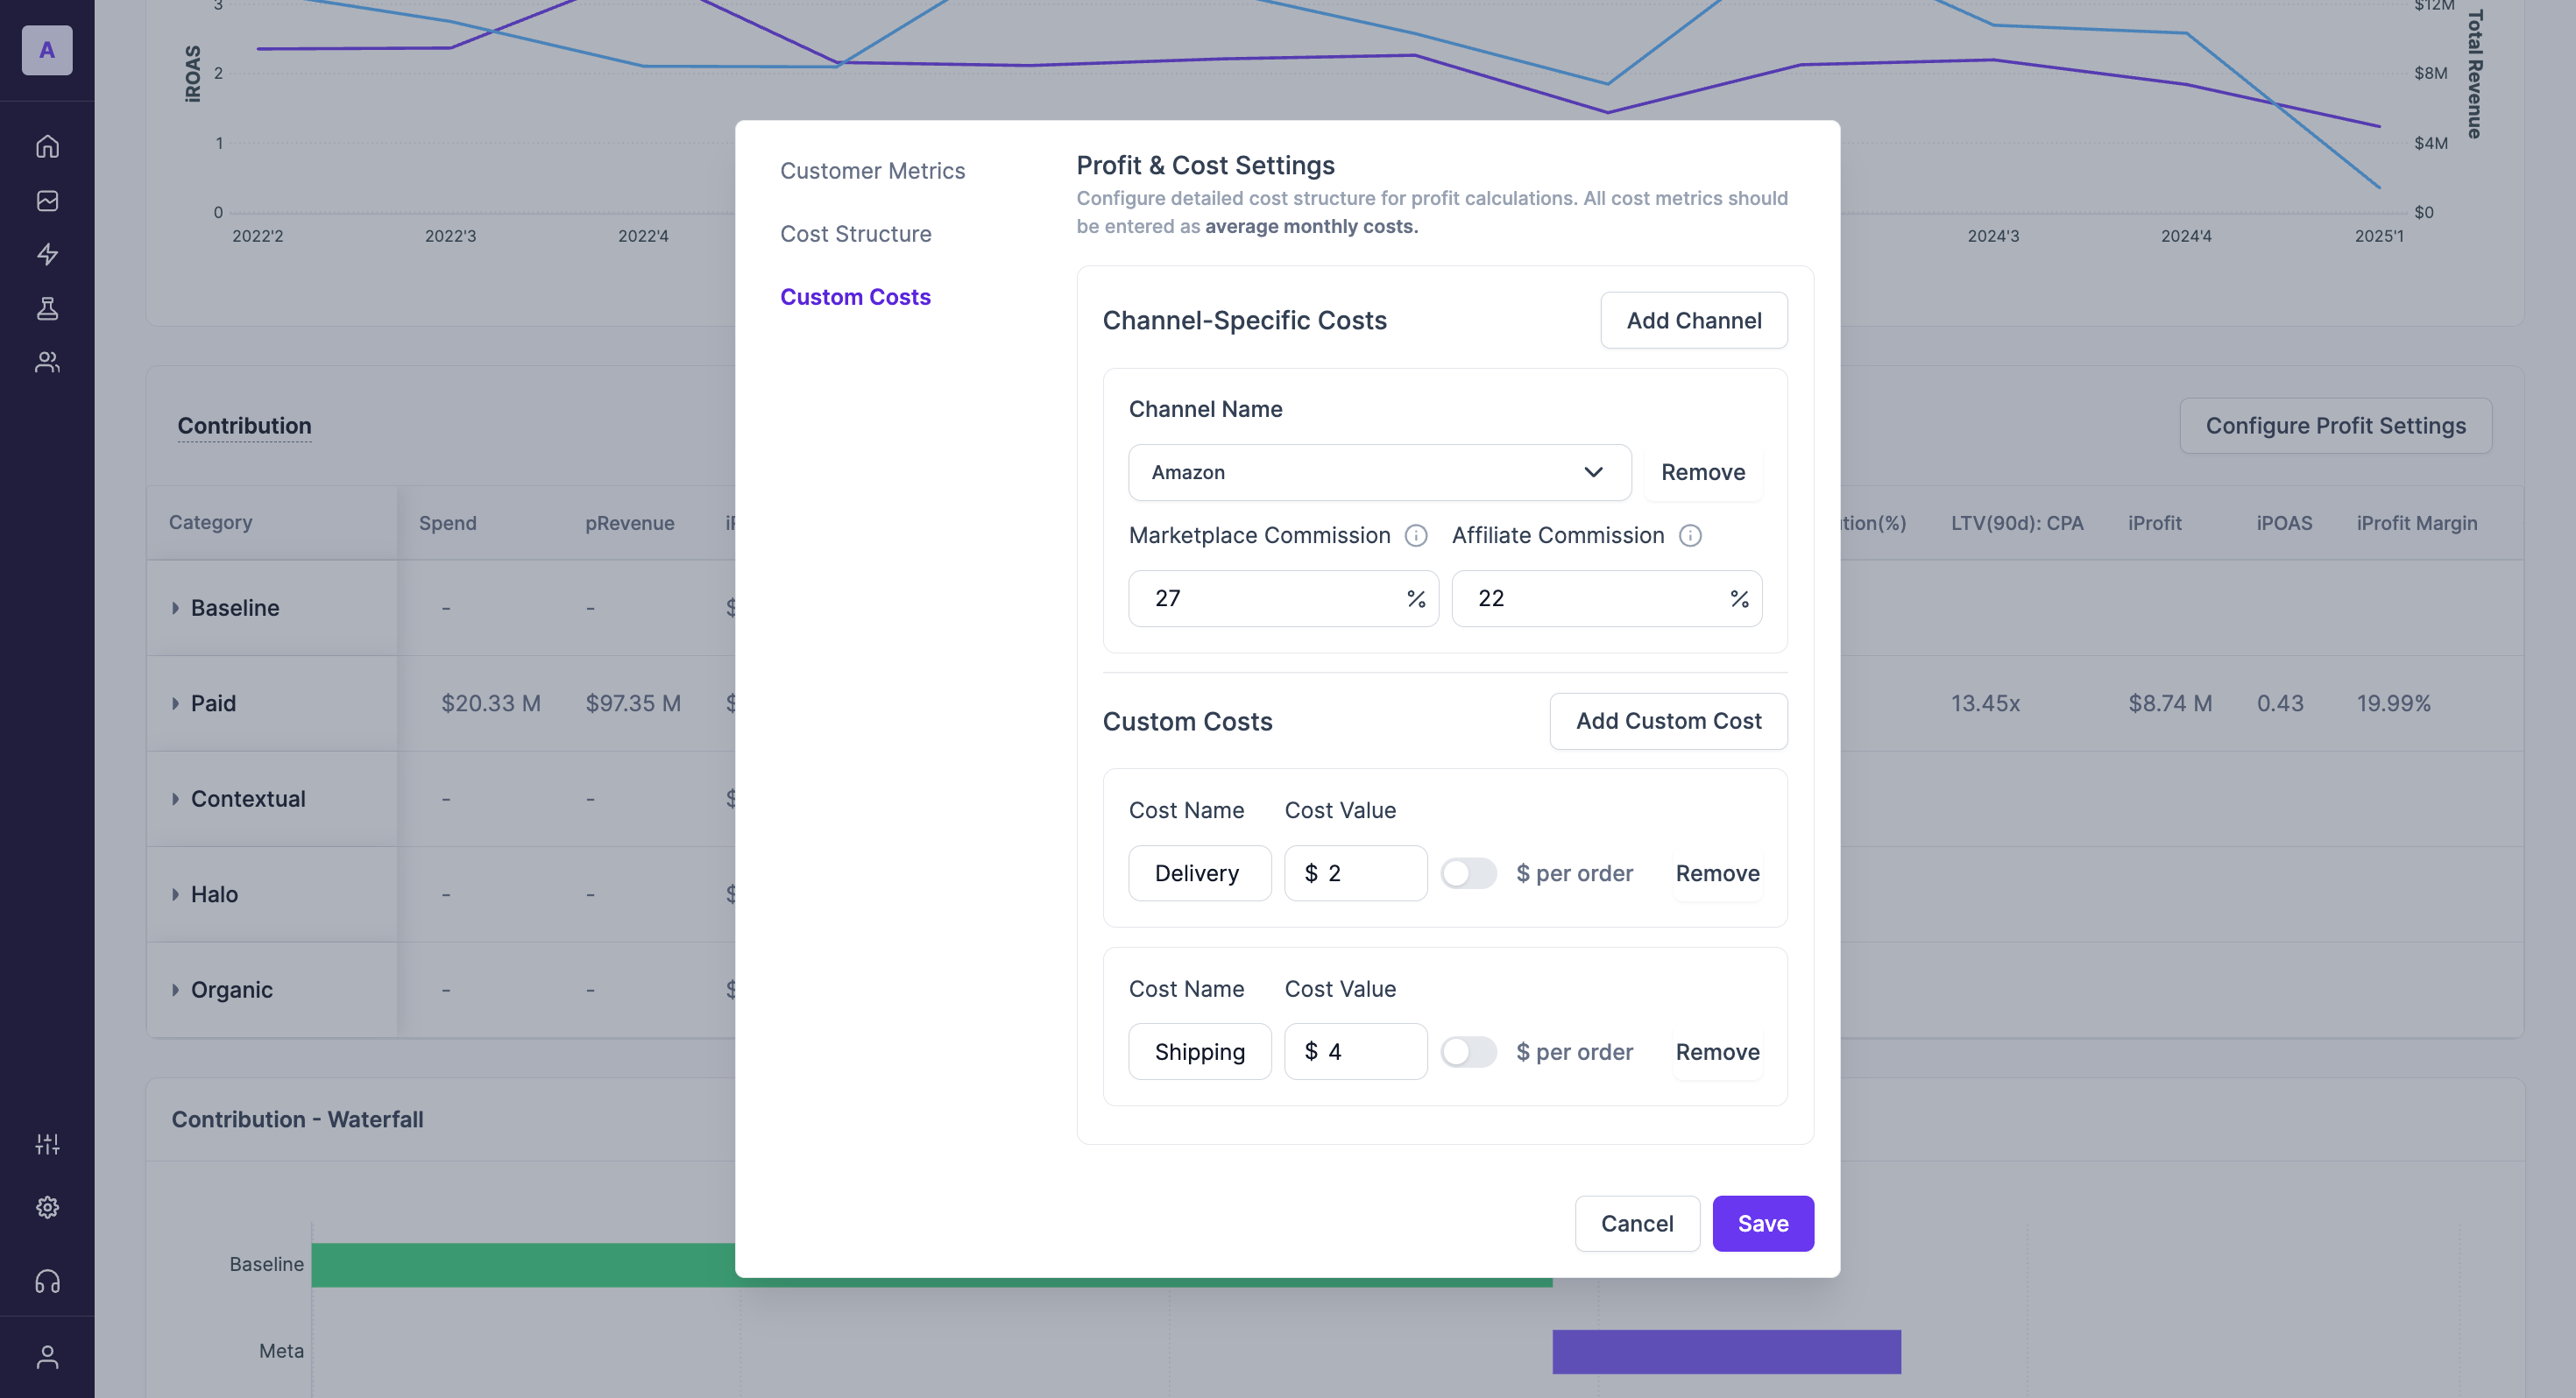
Task: Open the flask experiments sidebar icon
Action: (47, 308)
